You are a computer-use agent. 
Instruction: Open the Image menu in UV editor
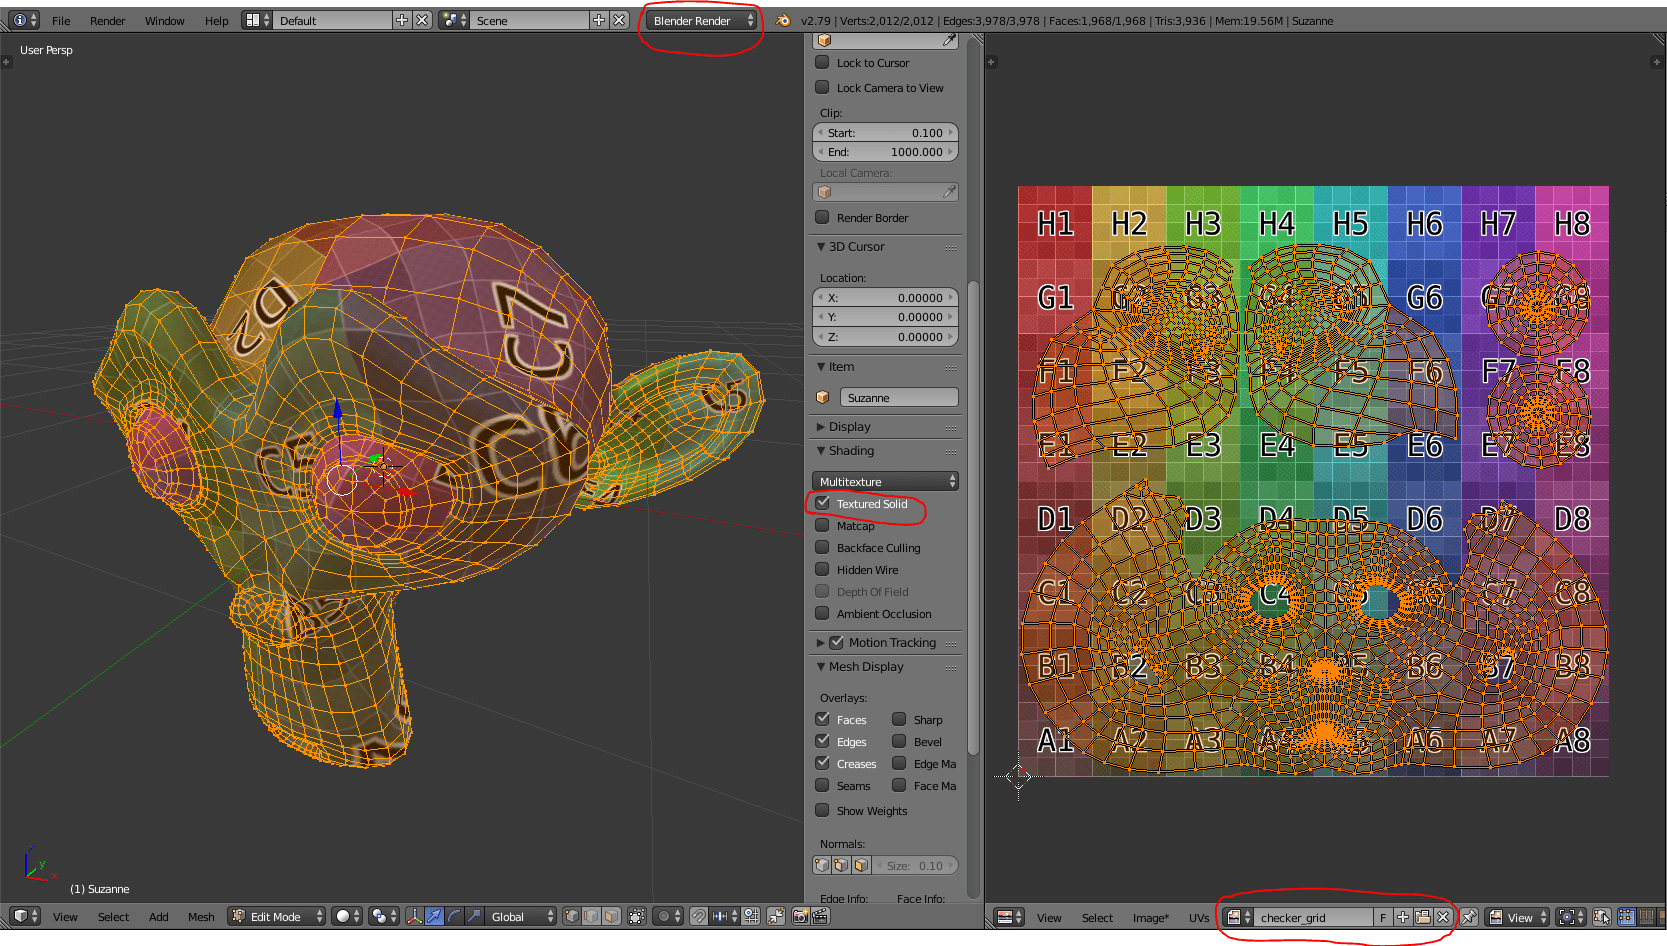[1150, 917]
